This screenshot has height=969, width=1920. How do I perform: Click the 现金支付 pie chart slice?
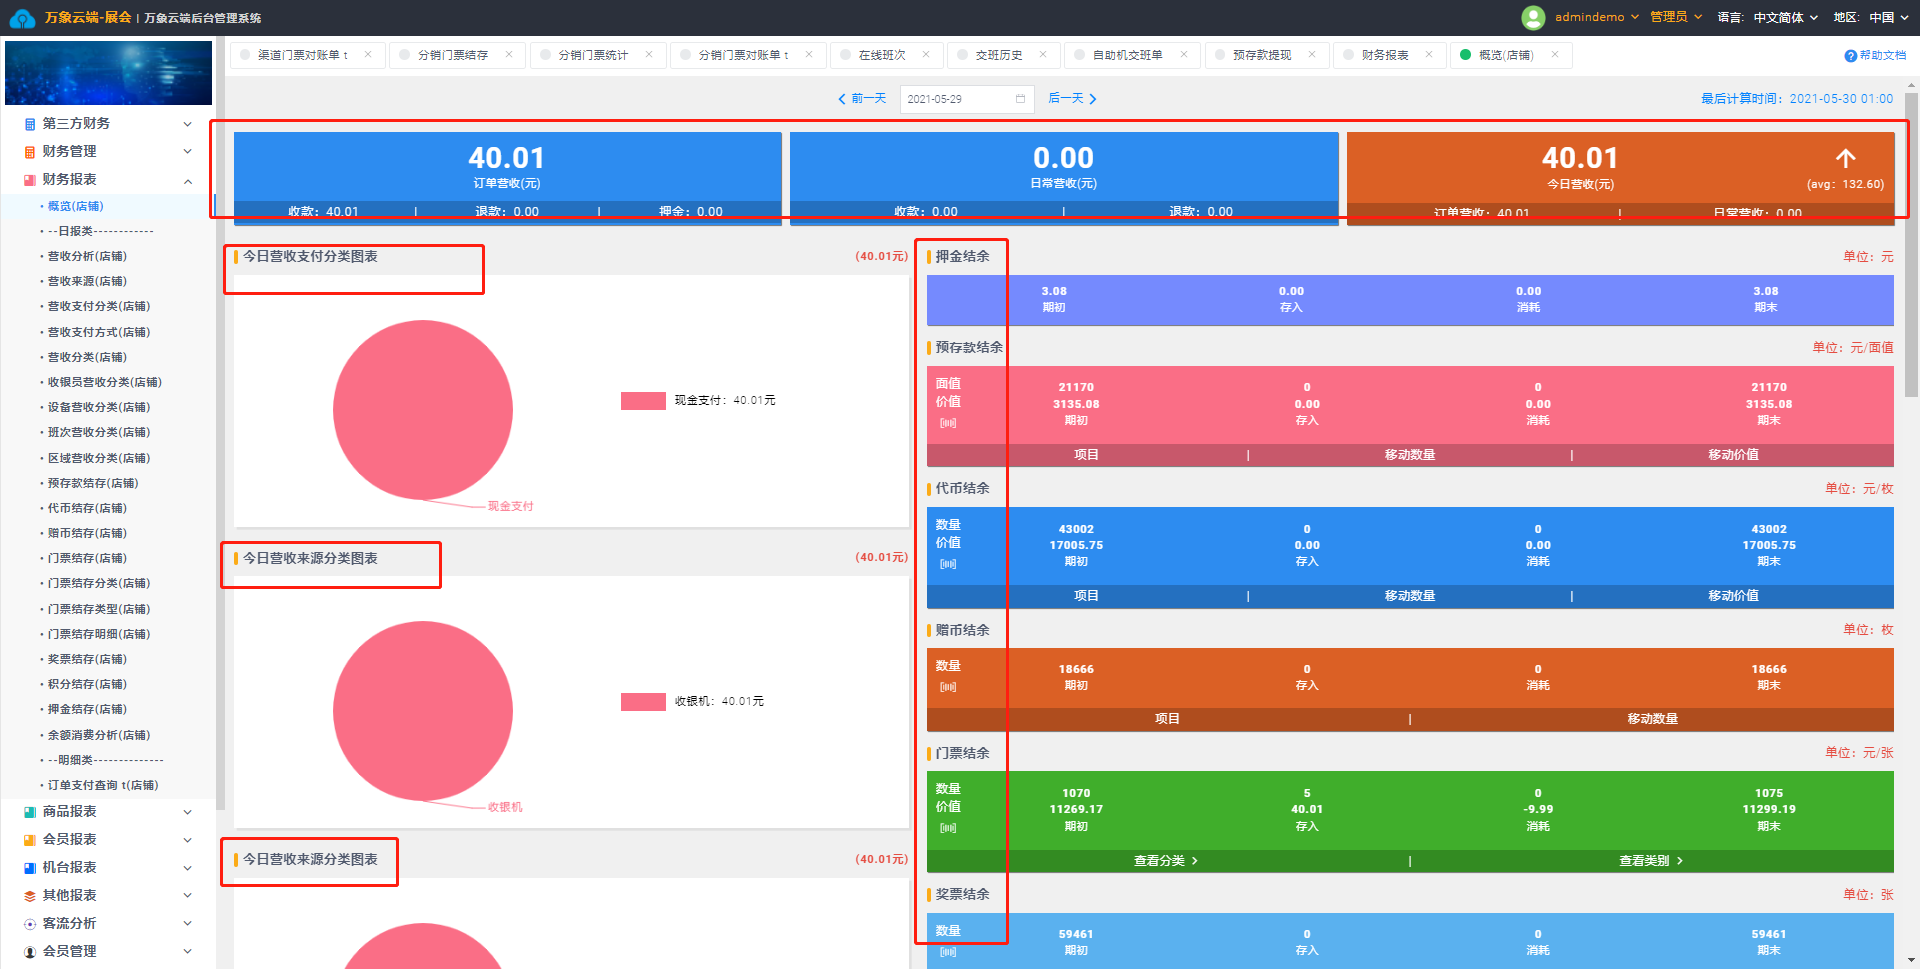(x=423, y=410)
